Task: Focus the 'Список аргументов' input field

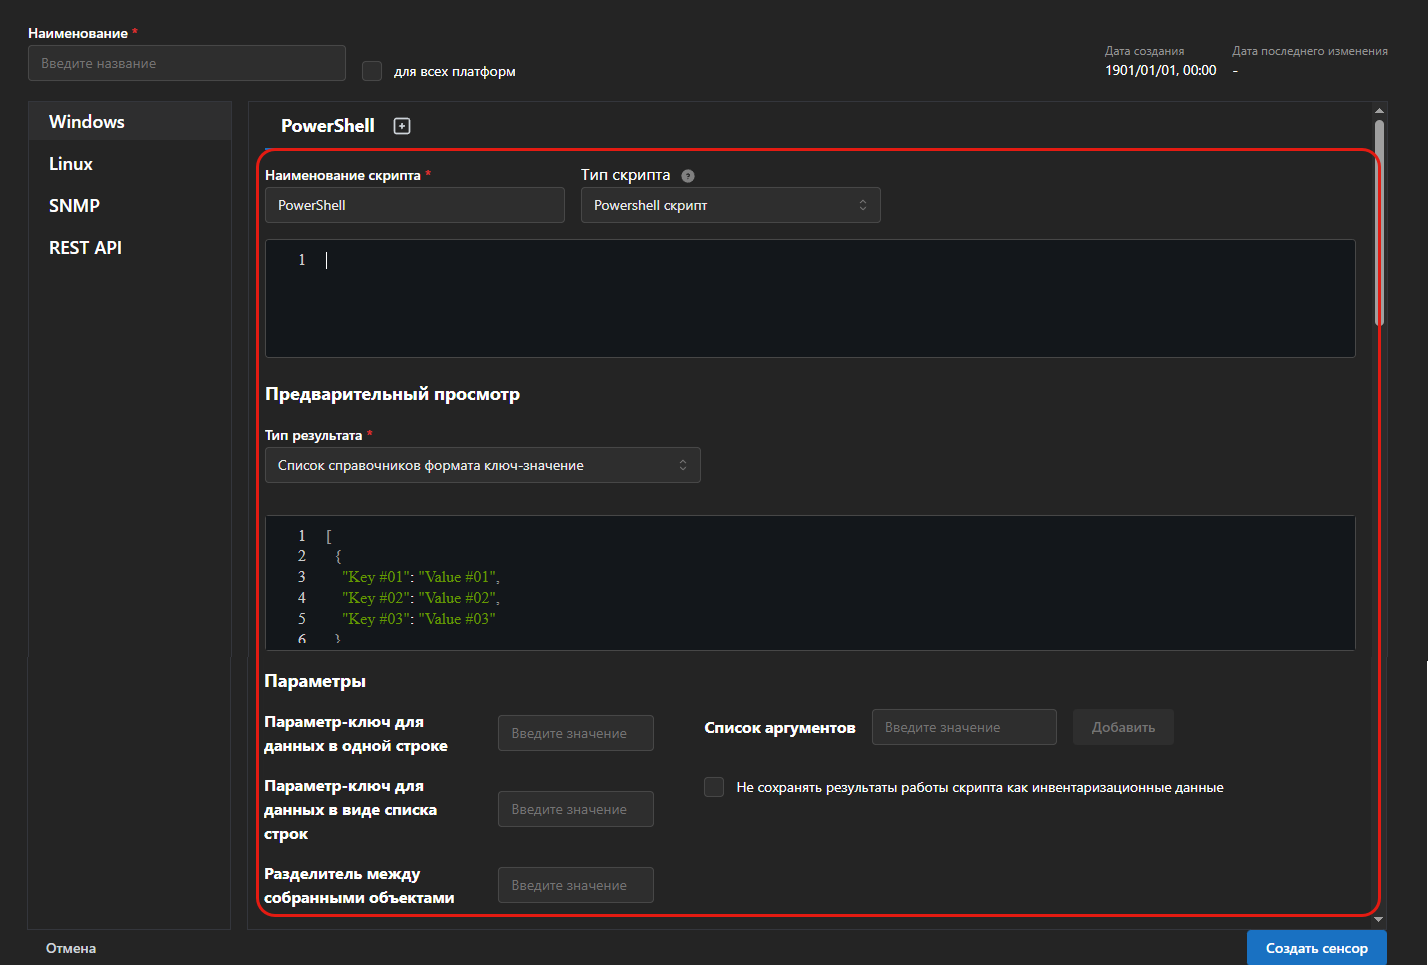Action: coord(963,727)
